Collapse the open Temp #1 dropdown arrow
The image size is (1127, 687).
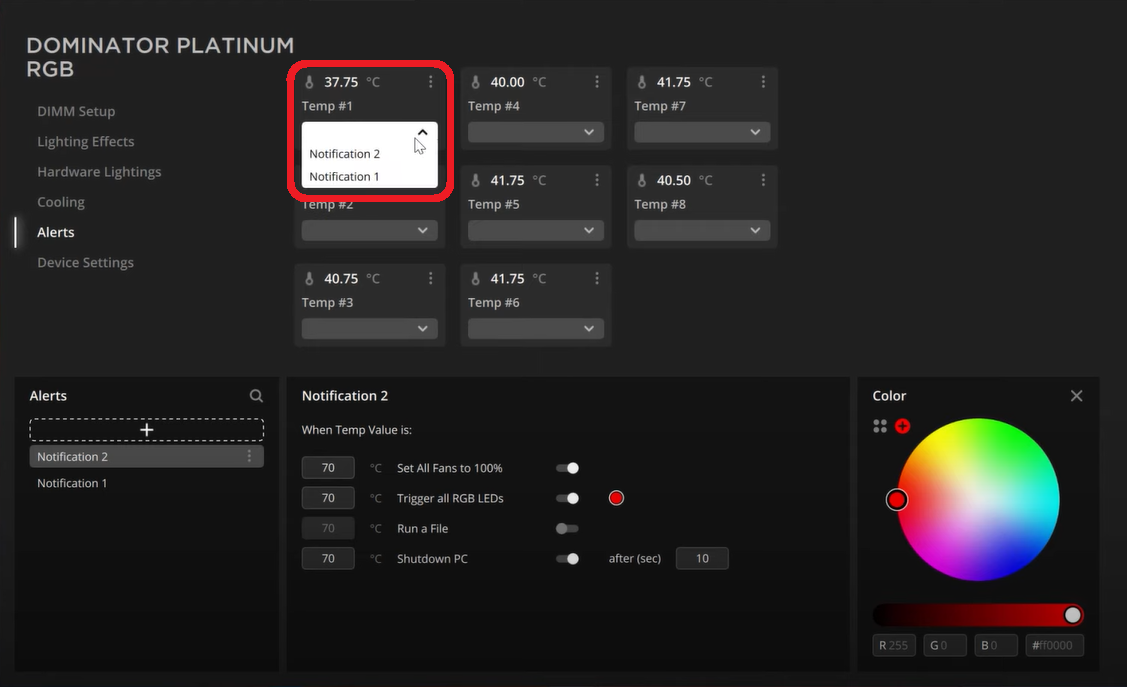point(422,132)
